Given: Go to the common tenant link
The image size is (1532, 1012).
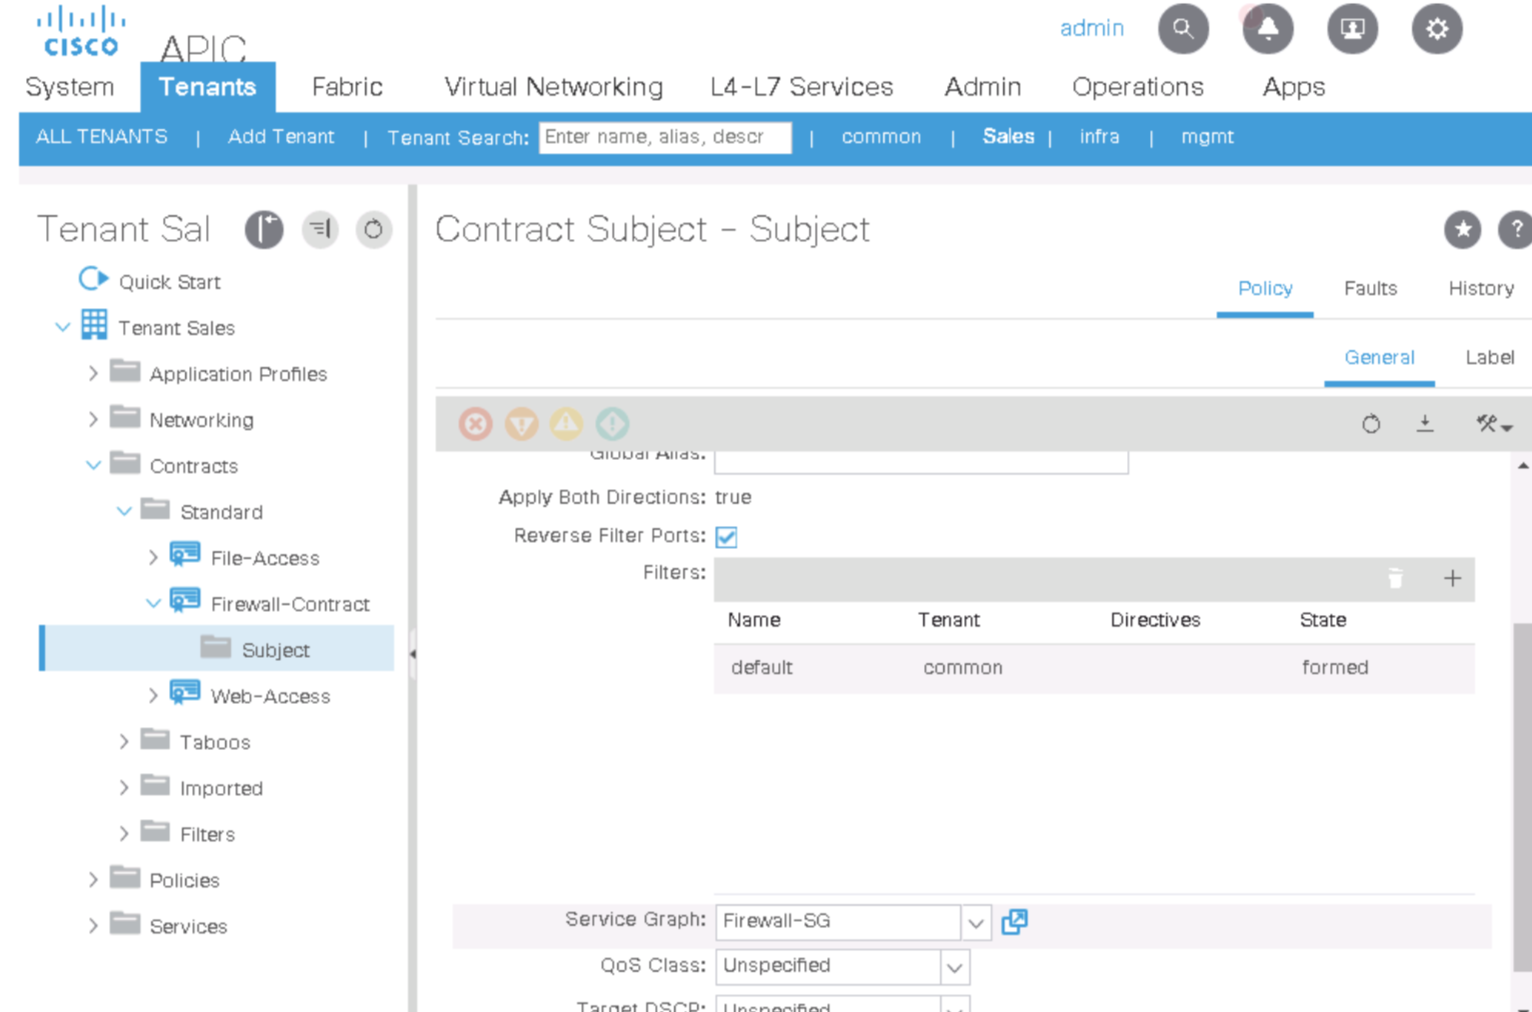Looking at the screenshot, I should point(881,137).
